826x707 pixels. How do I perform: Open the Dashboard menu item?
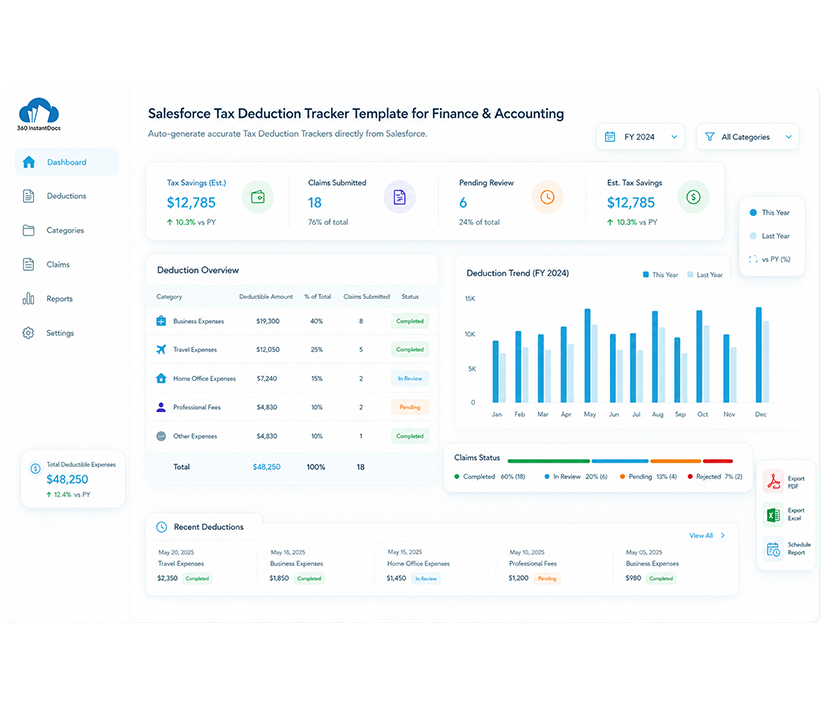[67, 162]
